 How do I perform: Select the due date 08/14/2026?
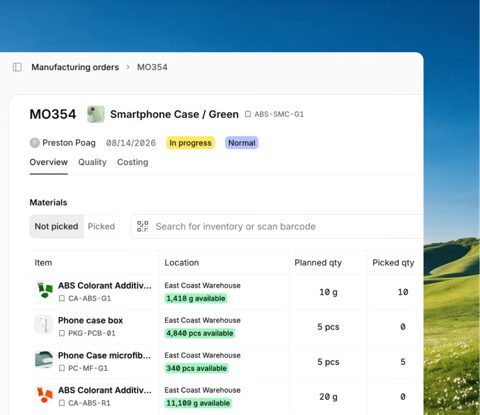(x=131, y=143)
